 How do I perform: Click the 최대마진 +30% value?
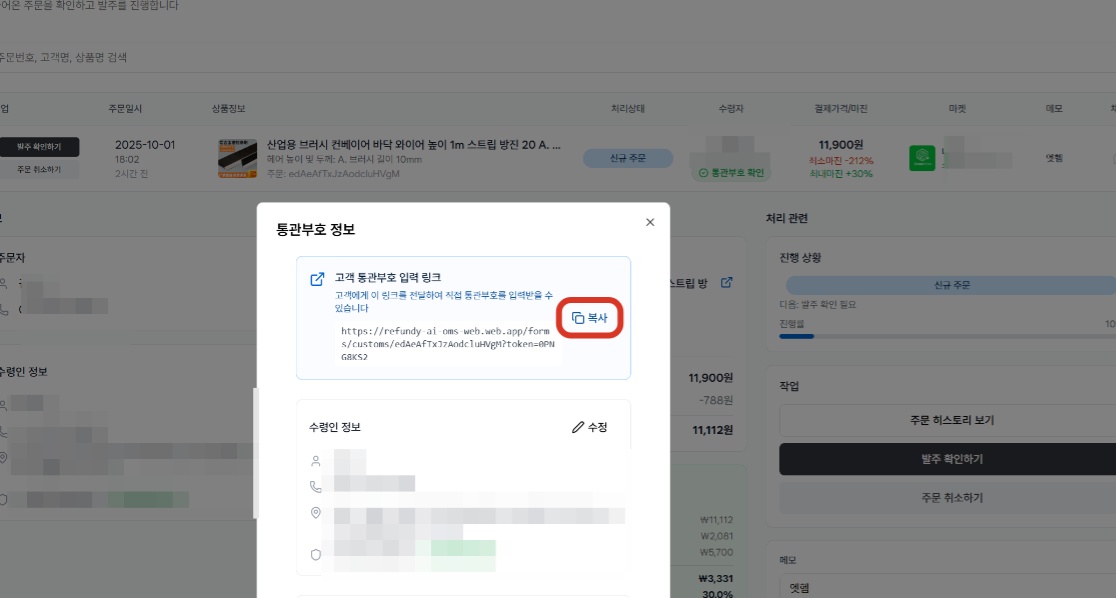(x=841, y=174)
